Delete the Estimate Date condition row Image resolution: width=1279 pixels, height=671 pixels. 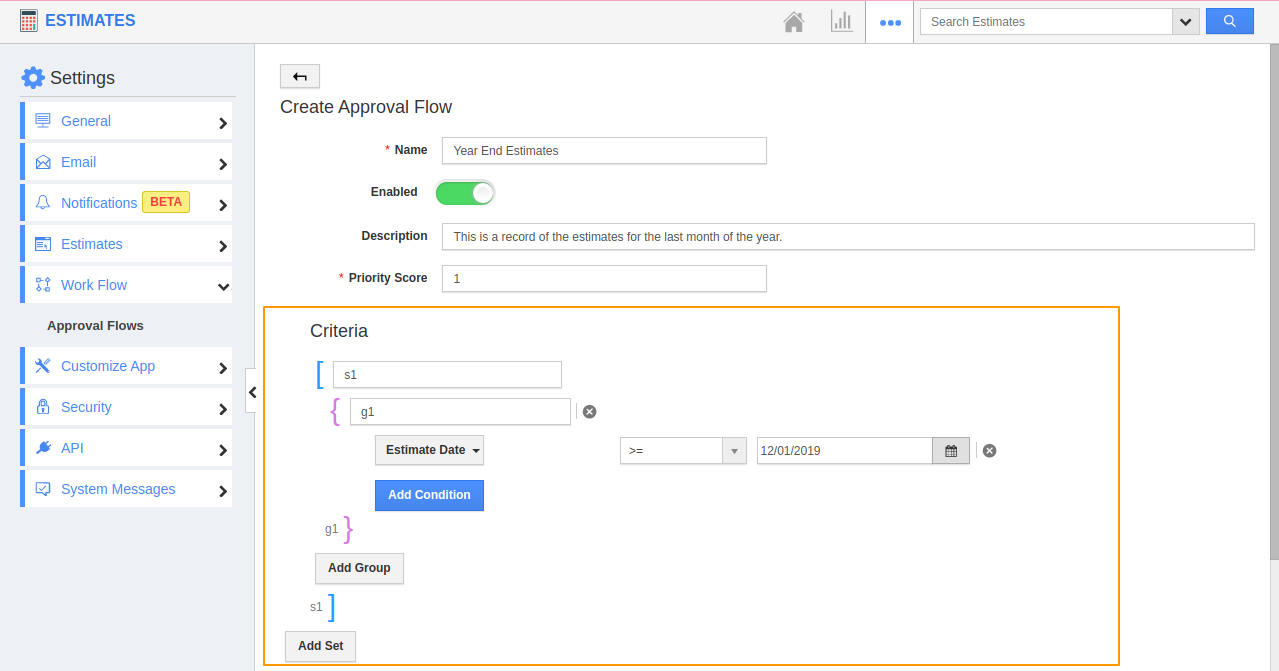coord(989,451)
